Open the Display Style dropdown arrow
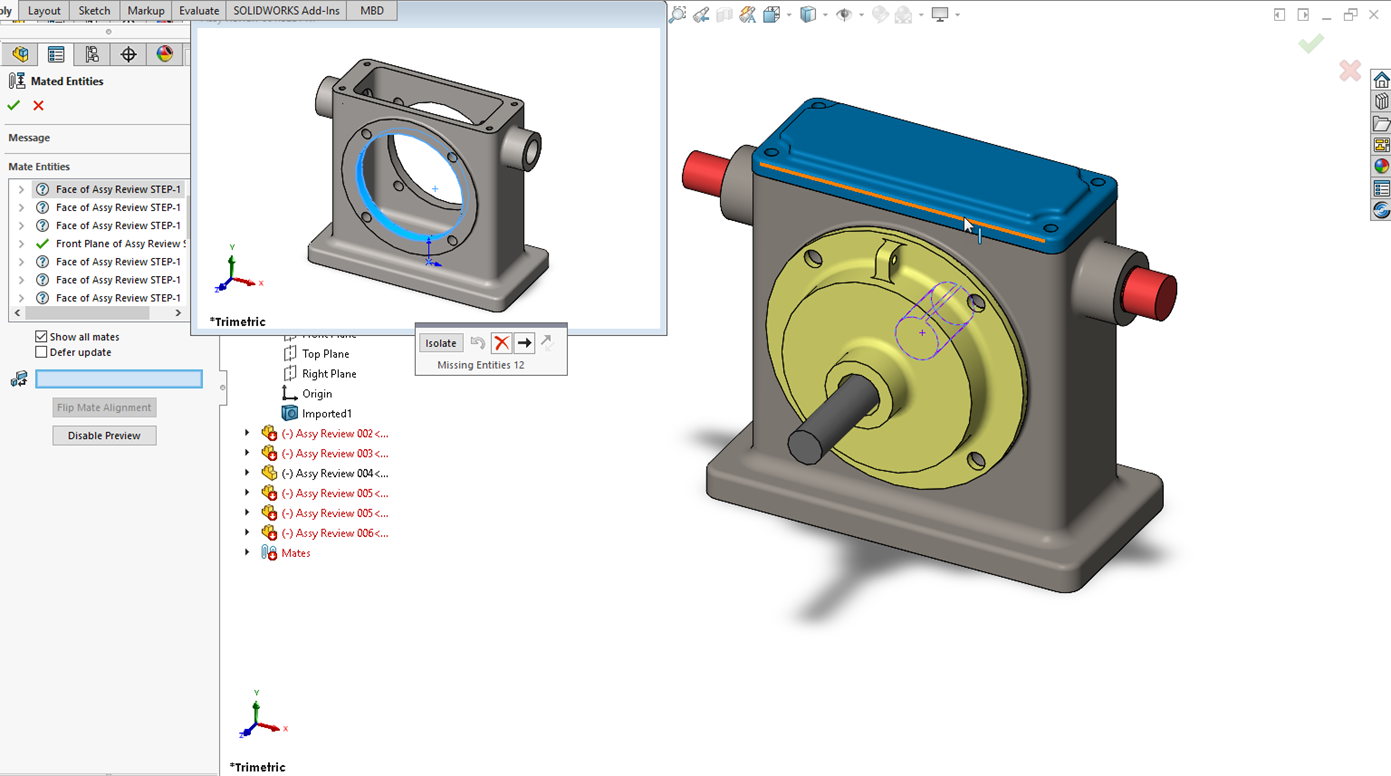 825,15
